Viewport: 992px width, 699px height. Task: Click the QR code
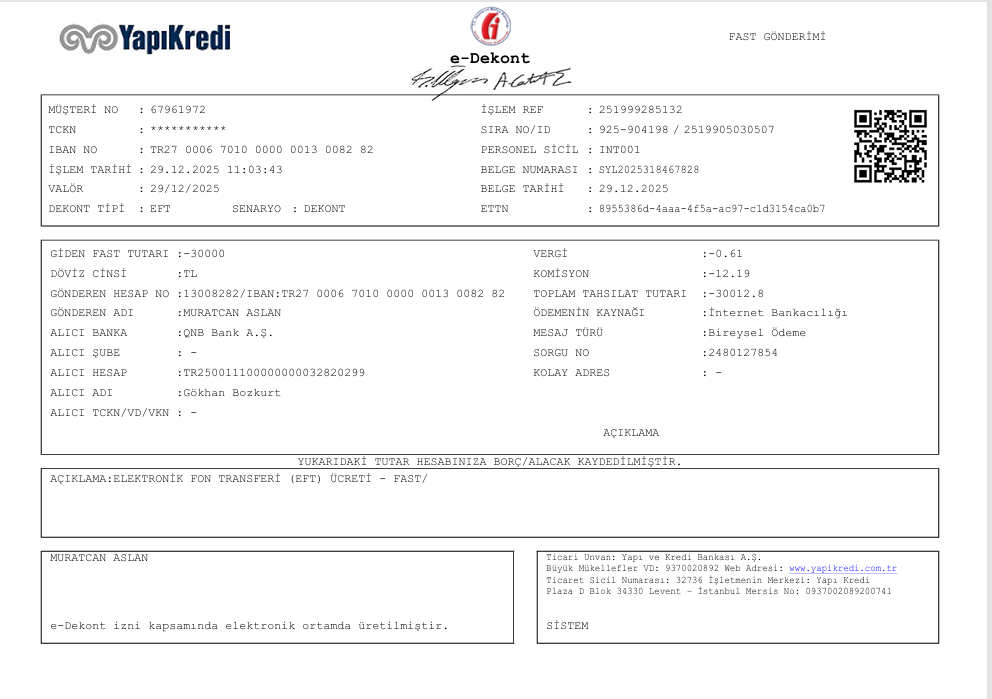tap(890, 146)
